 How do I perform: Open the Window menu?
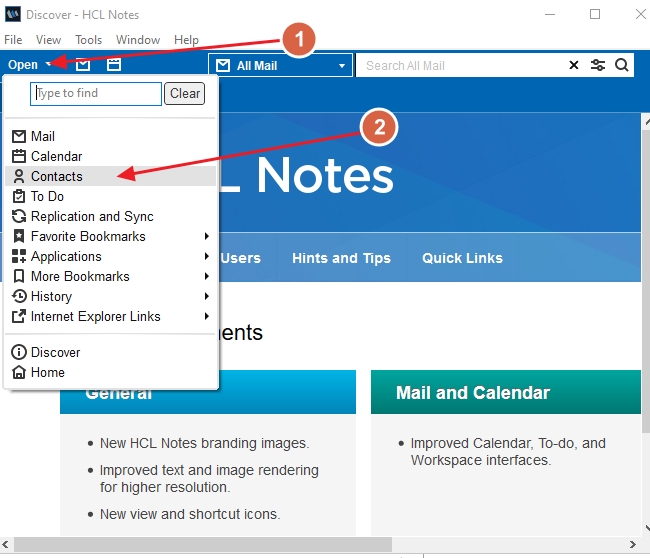(x=138, y=40)
